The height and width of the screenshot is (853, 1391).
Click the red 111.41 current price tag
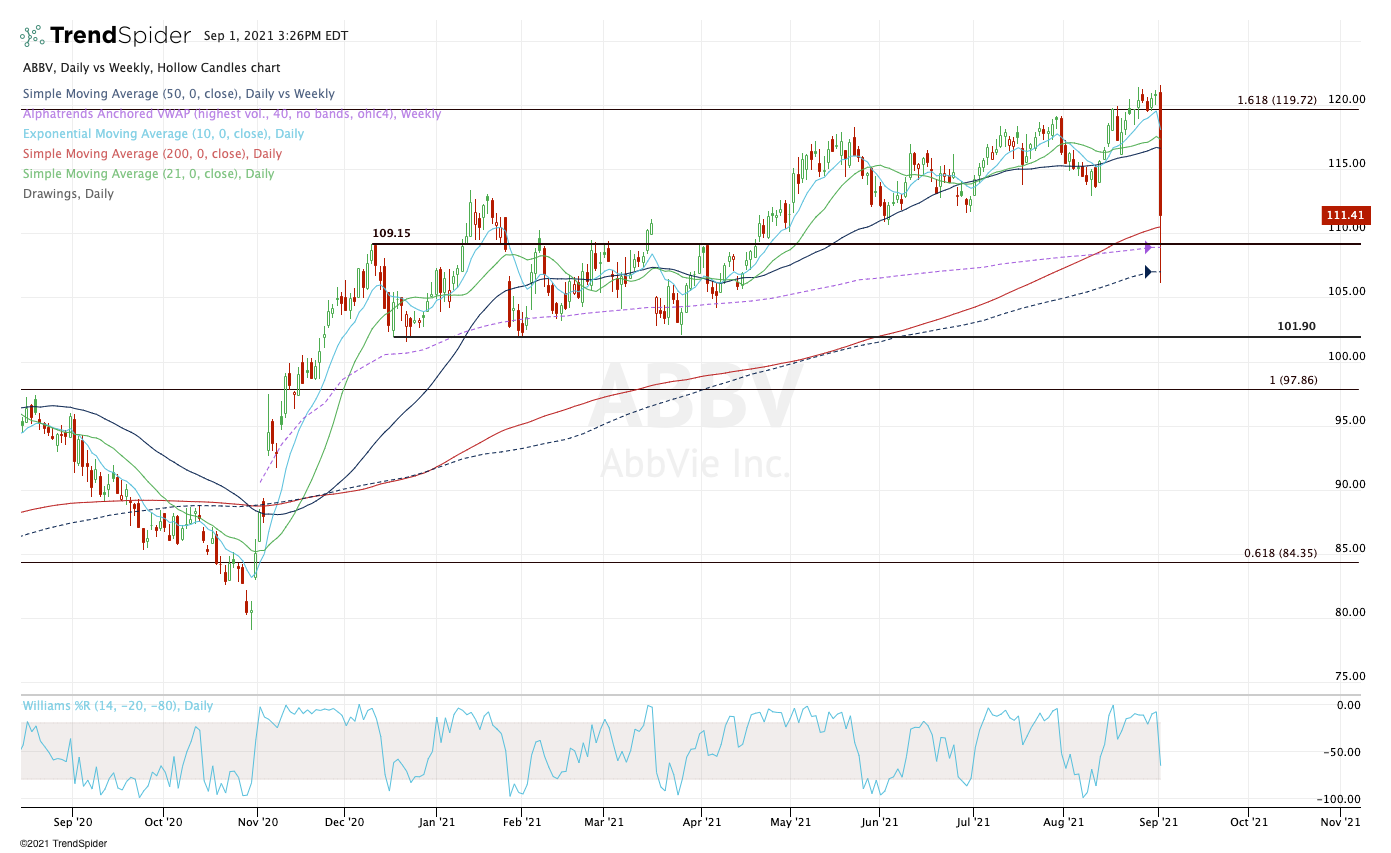coord(1346,215)
